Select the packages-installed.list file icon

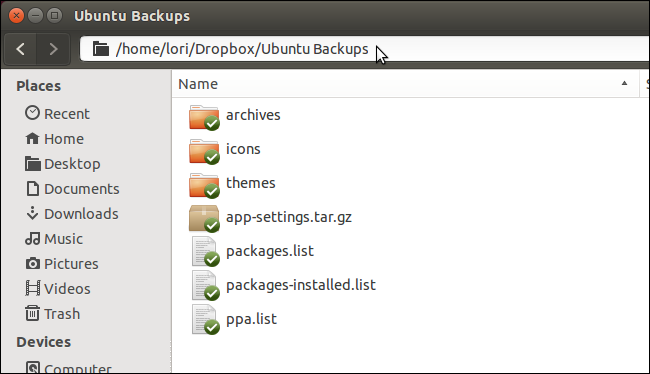pyautogui.click(x=205, y=286)
